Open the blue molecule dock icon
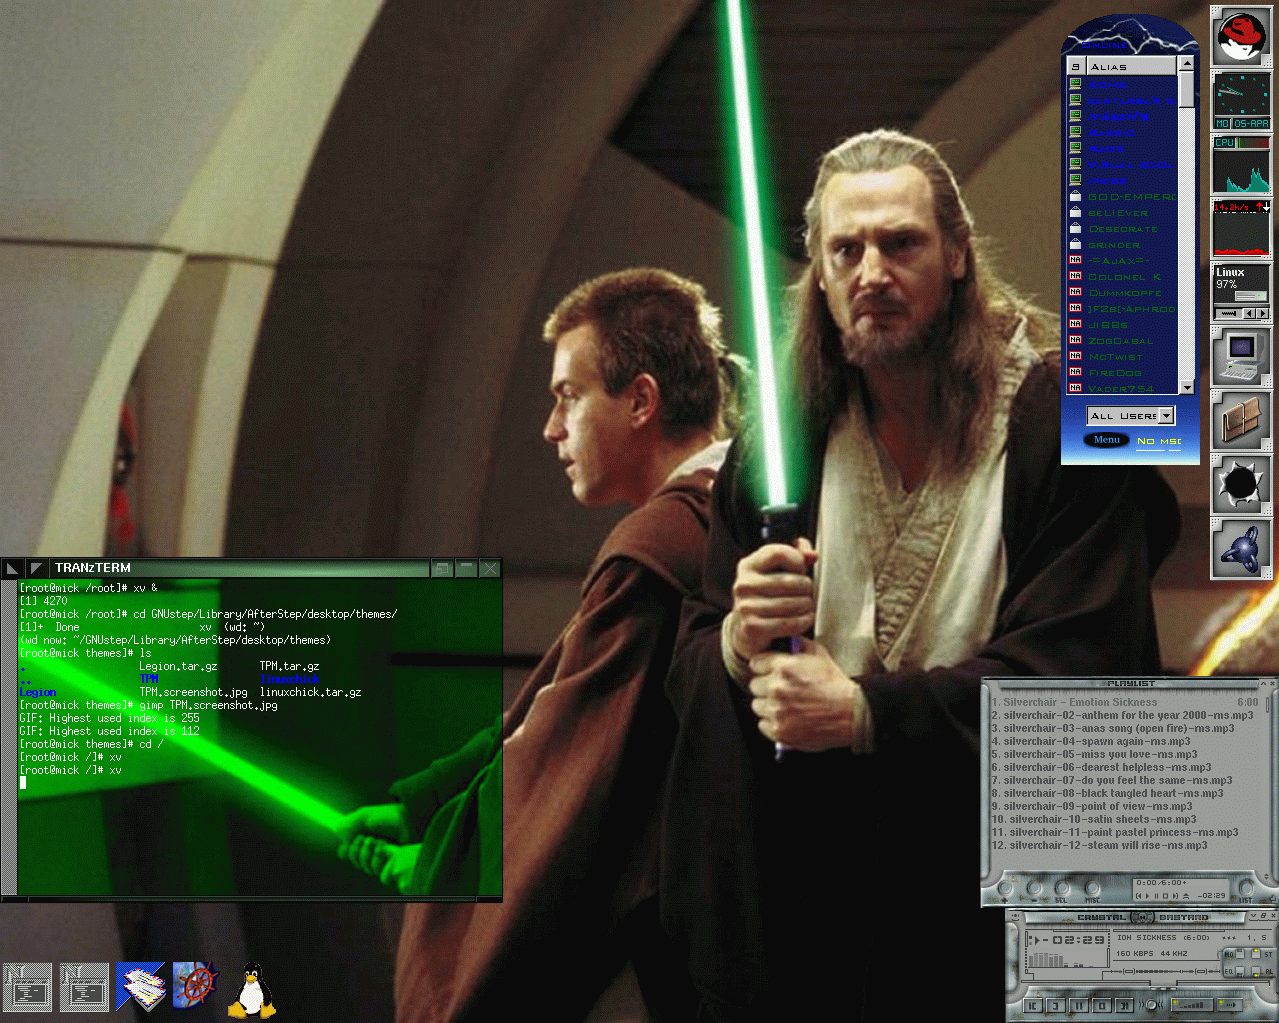Image resolution: width=1279 pixels, height=1023 pixels. coord(1241,548)
